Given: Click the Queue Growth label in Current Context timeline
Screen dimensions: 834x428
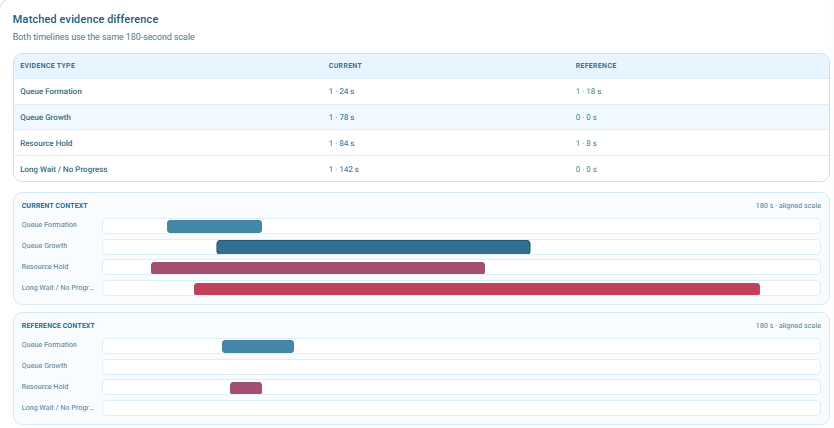Looking at the screenshot, I should click(45, 246).
